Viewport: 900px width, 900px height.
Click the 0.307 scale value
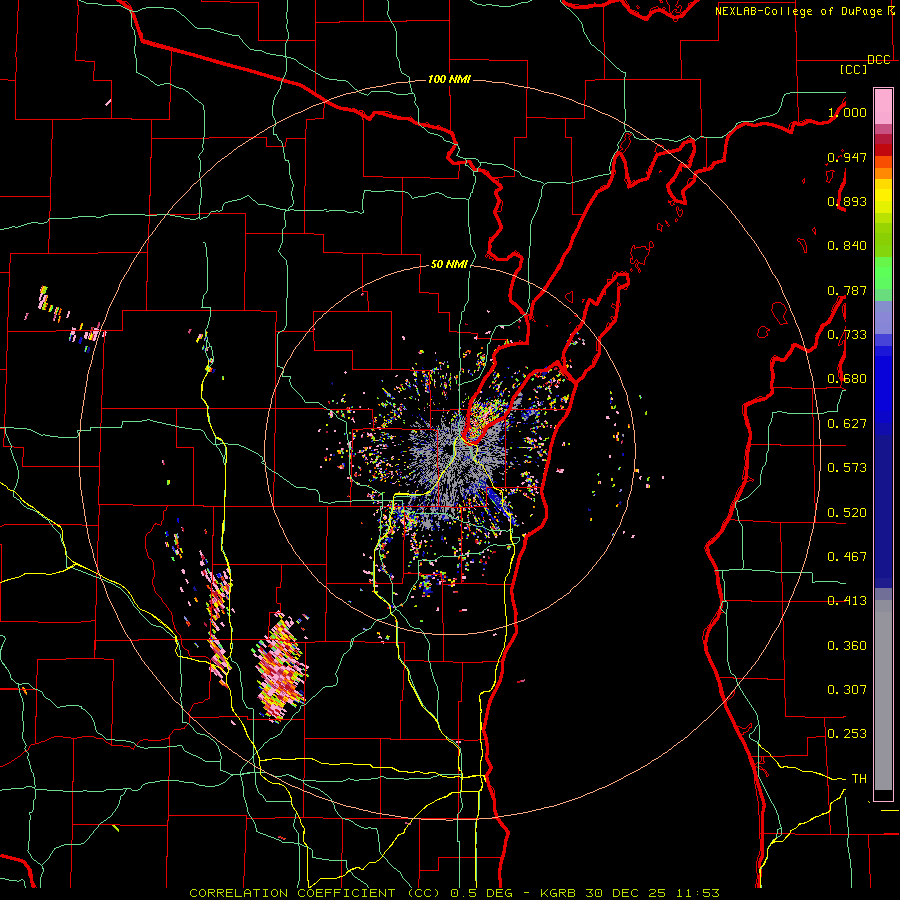click(847, 690)
